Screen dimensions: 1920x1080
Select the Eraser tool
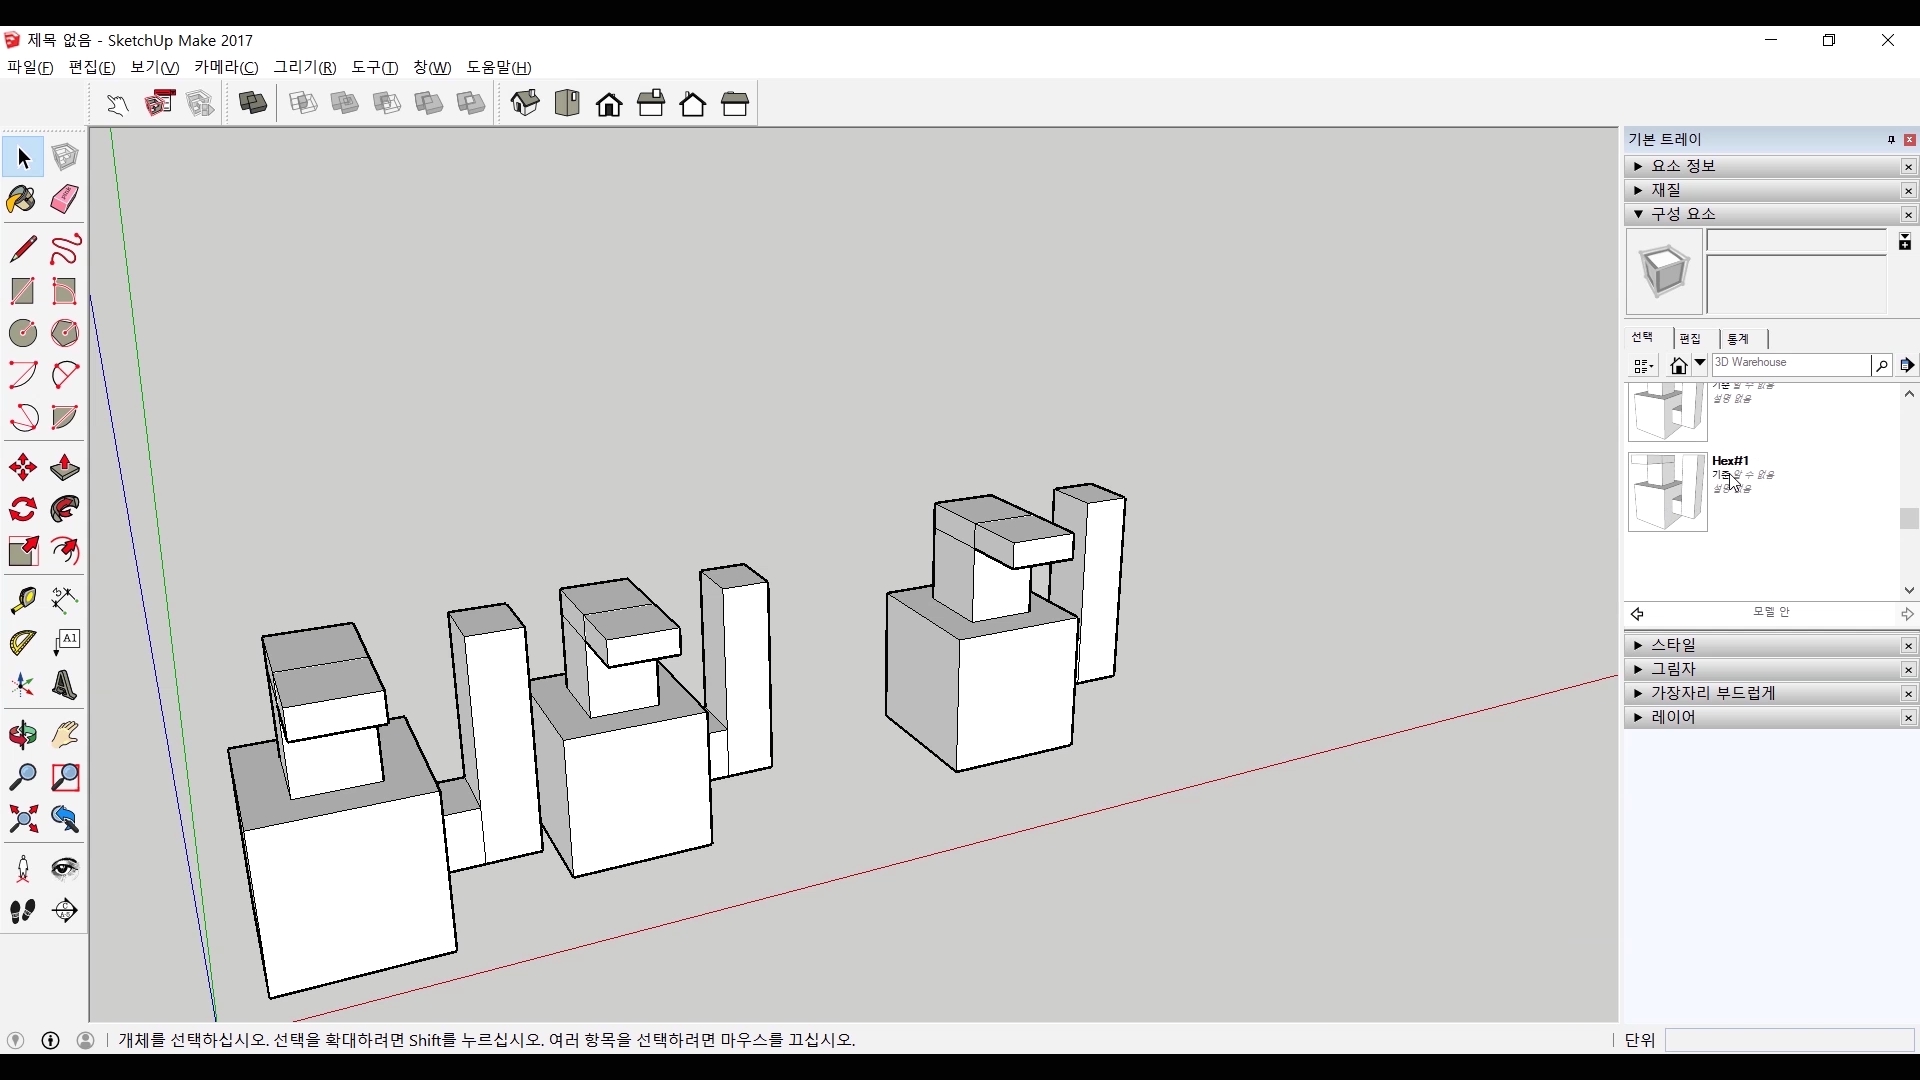coord(65,199)
